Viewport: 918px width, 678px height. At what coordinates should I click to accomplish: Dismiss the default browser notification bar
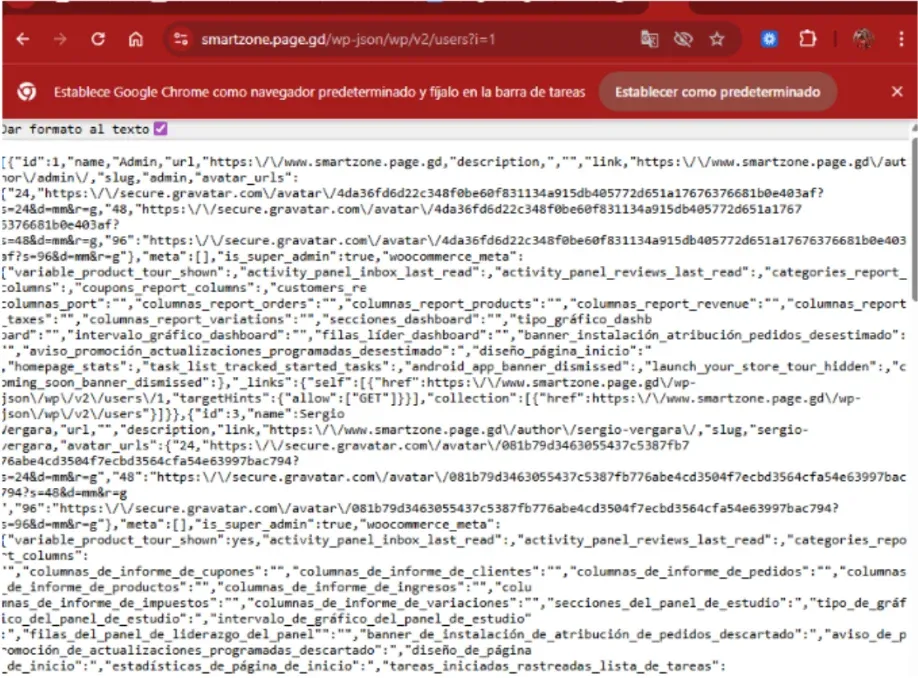(x=897, y=91)
